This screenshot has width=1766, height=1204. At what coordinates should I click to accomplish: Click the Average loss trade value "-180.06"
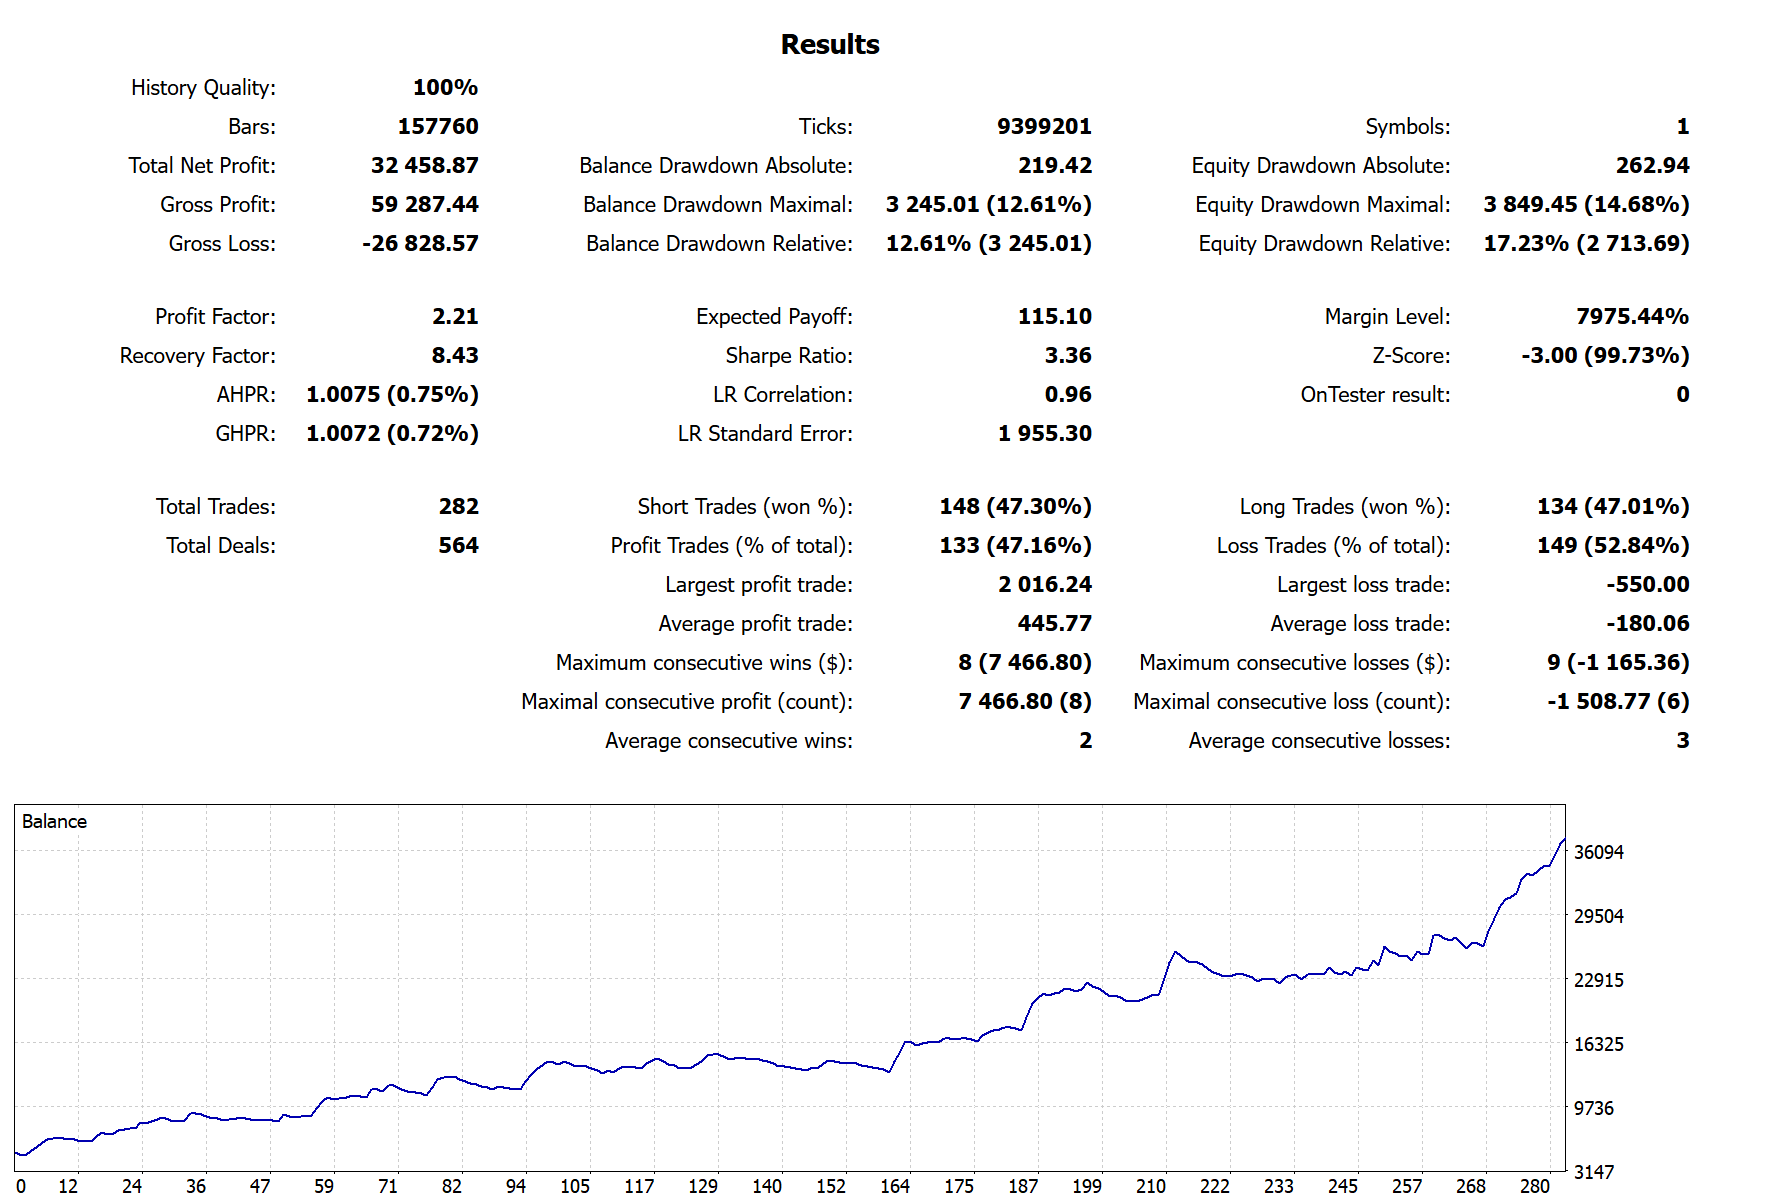coord(1648,624)
